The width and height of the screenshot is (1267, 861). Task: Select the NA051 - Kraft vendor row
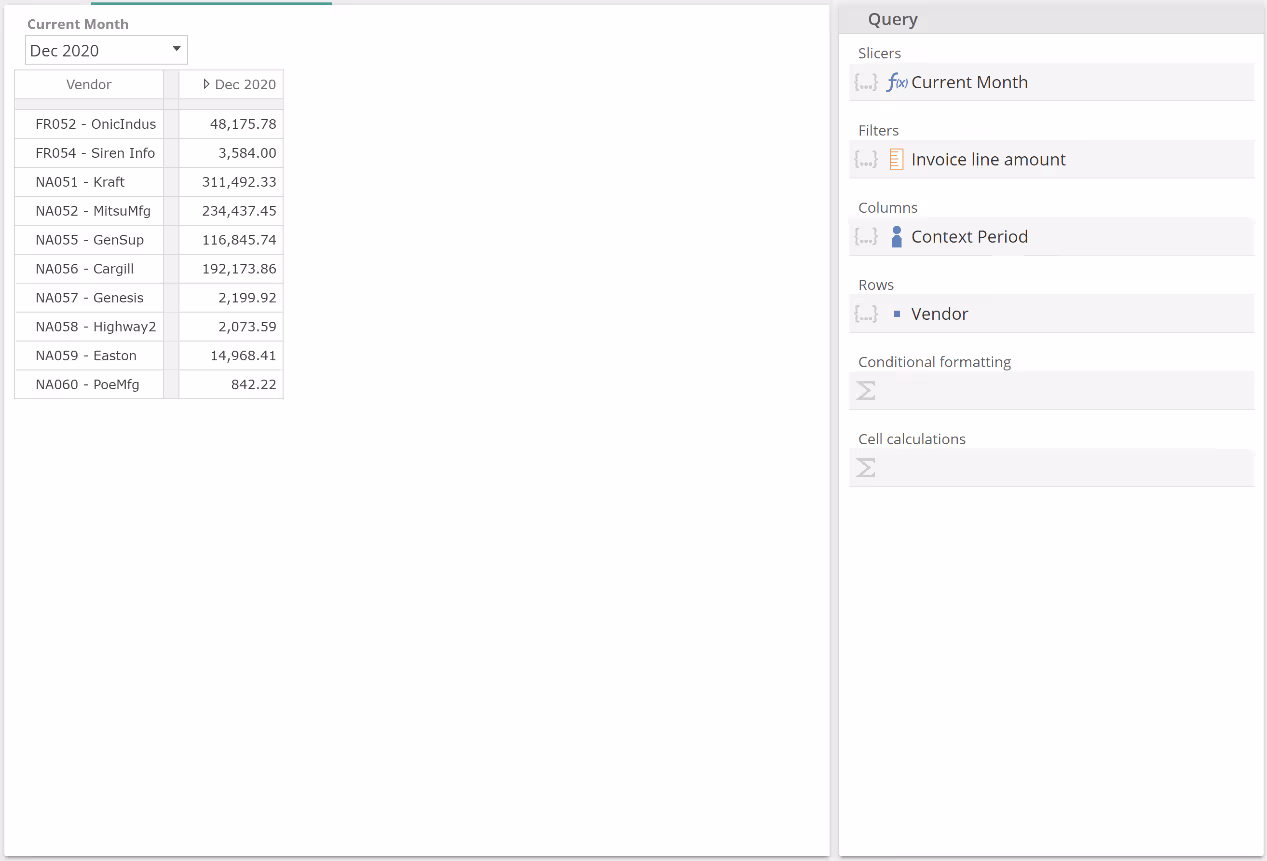pyautogui.click(x=80, y=183)
